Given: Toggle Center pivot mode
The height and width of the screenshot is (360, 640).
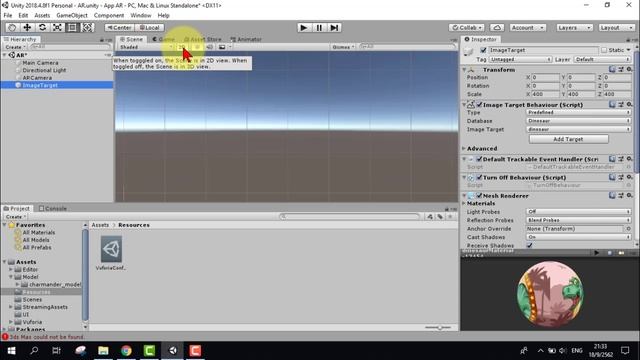Looking at the screenshot, I should (x=119, y=27).
